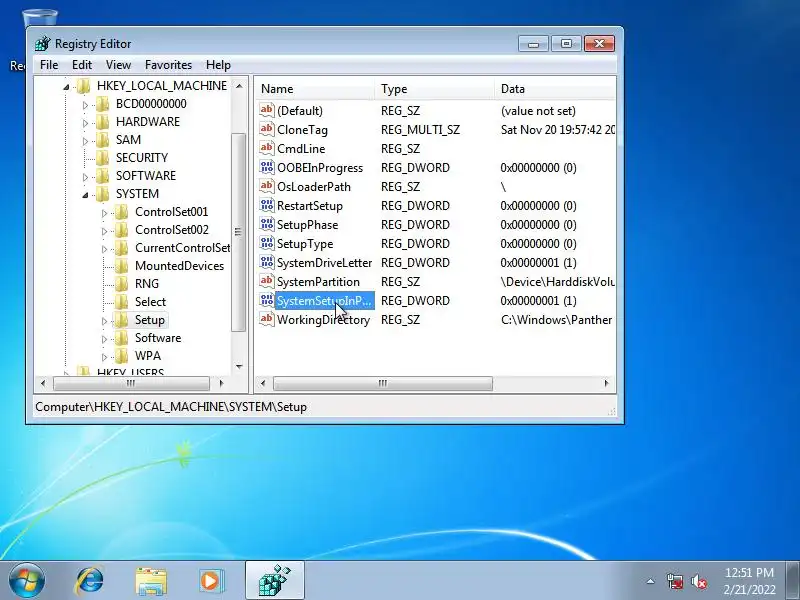
Task: Click the tree pane horizontal scroll-left arrow
Action: tap(43, 383)
